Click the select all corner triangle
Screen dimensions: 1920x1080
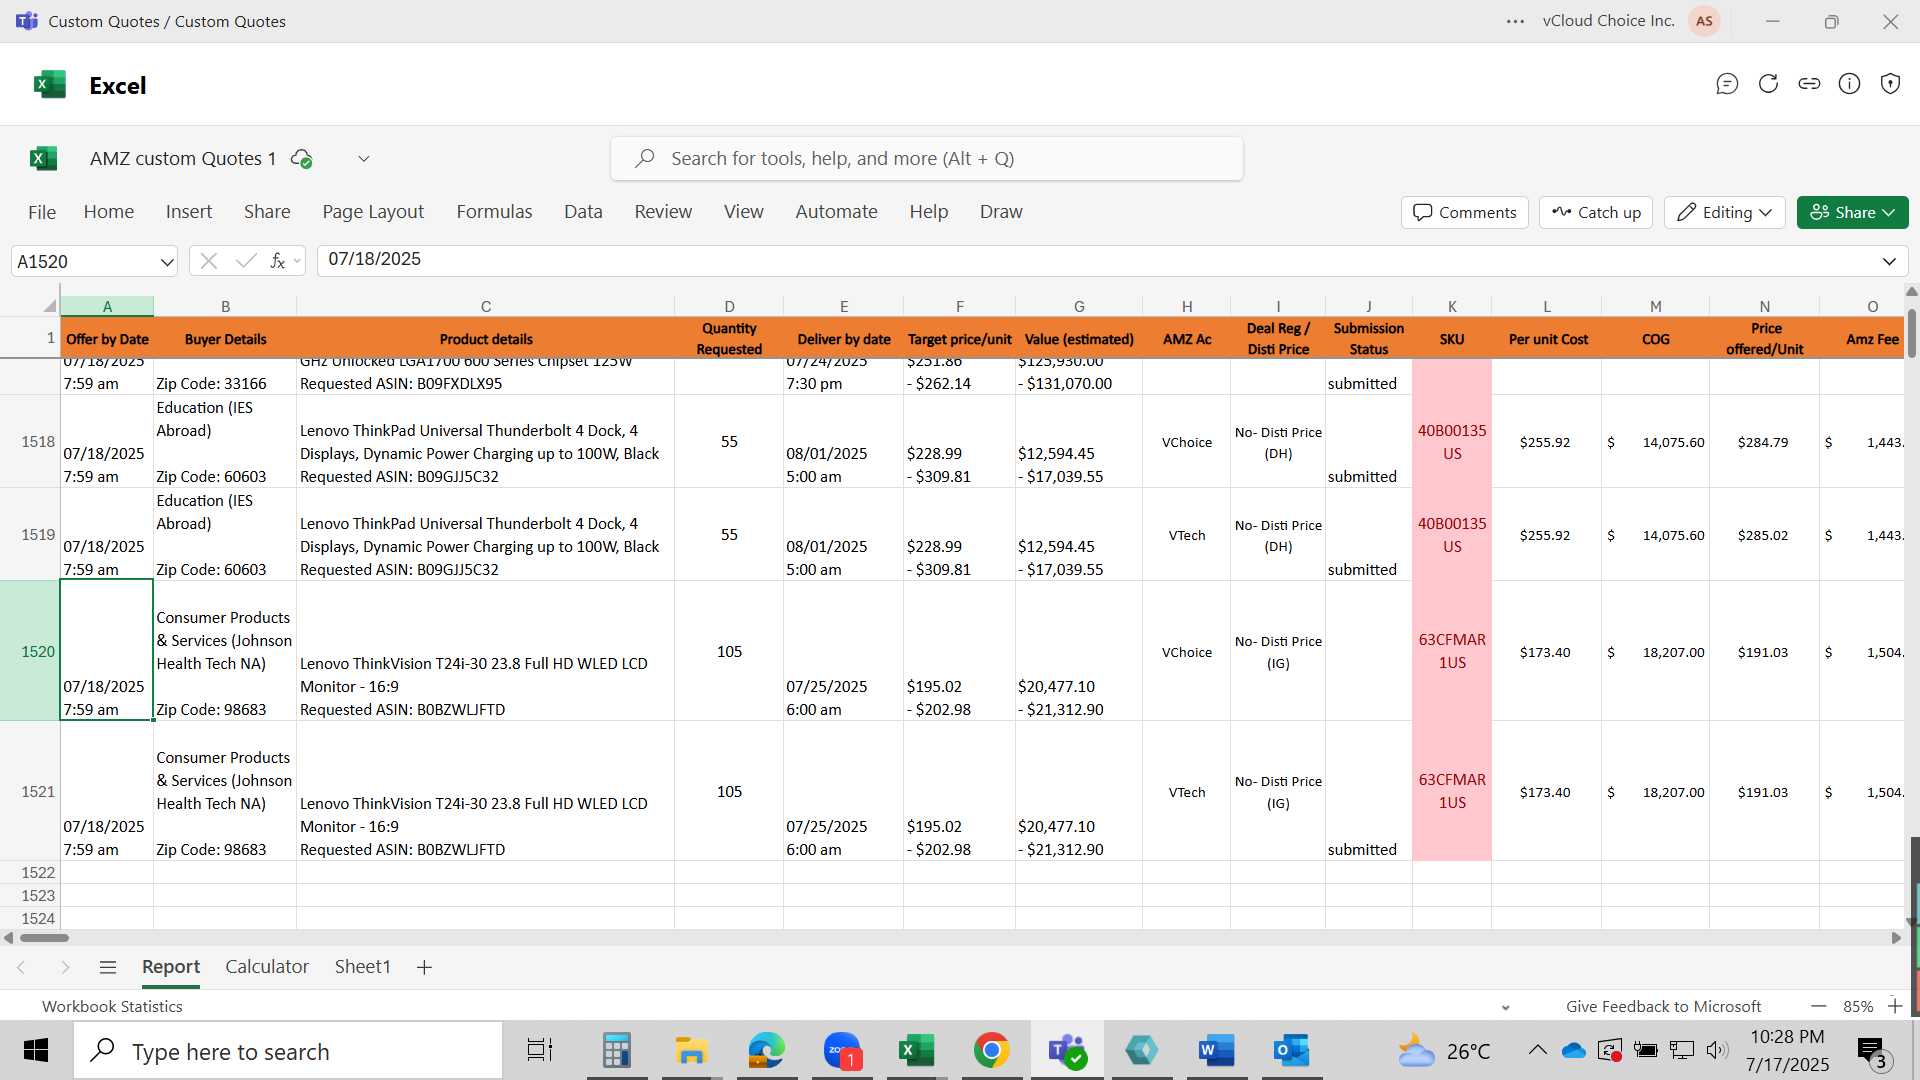point(49,306)
